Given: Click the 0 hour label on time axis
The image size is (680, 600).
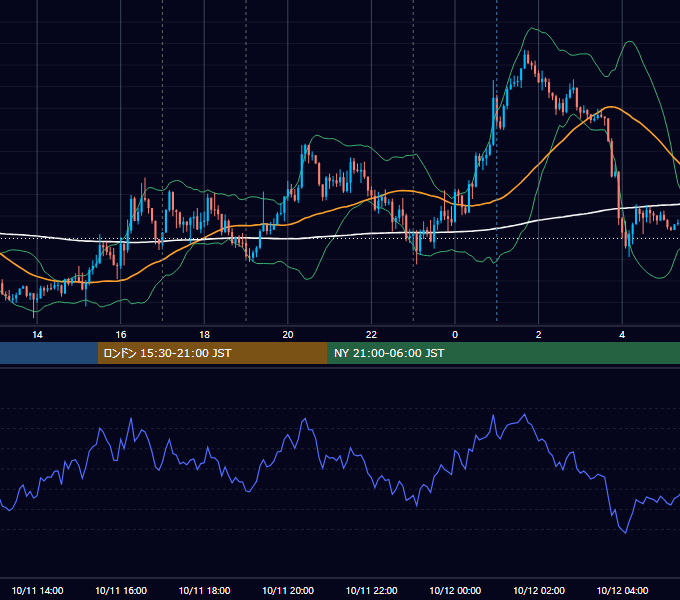Looking at the screenshot, I should [x=455, y=335].
